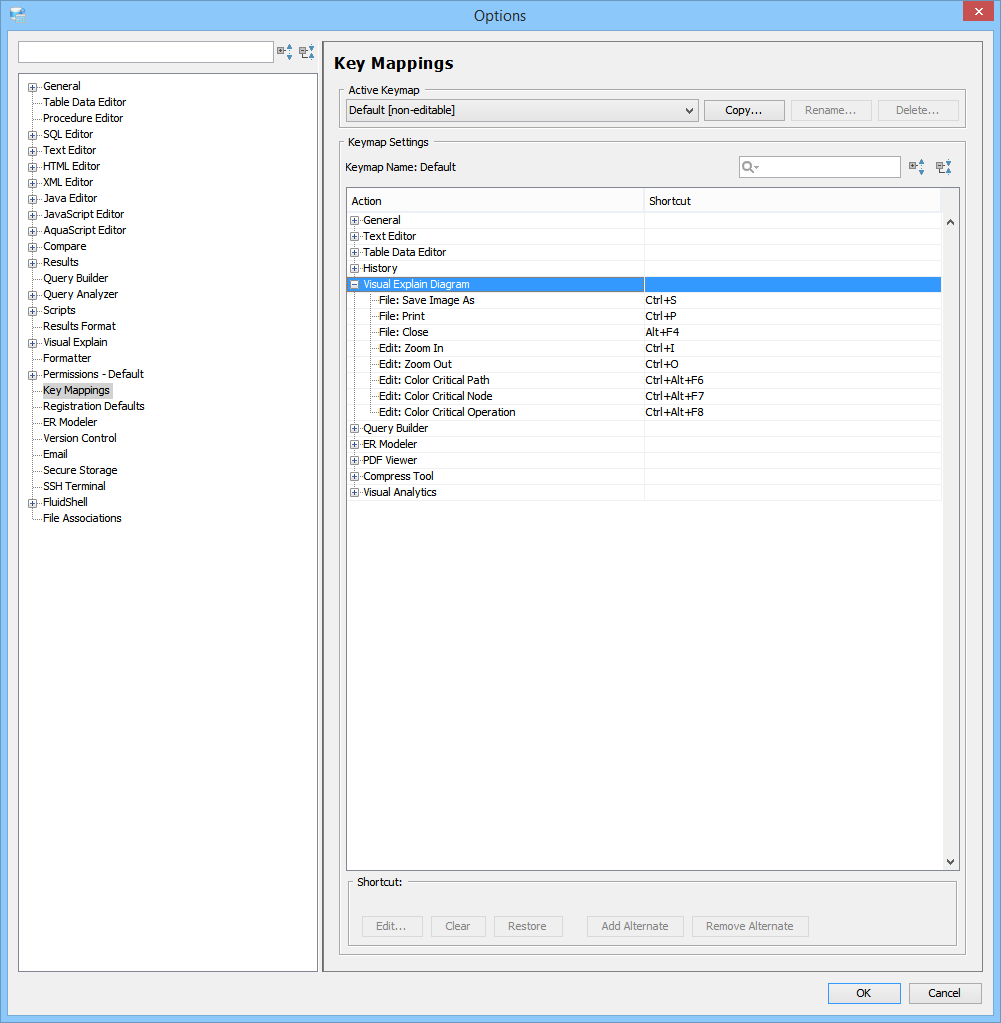Viewport: 1001px width, 1023px height.
Task: Select Table Data Editor in left tree
Action: click(84, 102)
